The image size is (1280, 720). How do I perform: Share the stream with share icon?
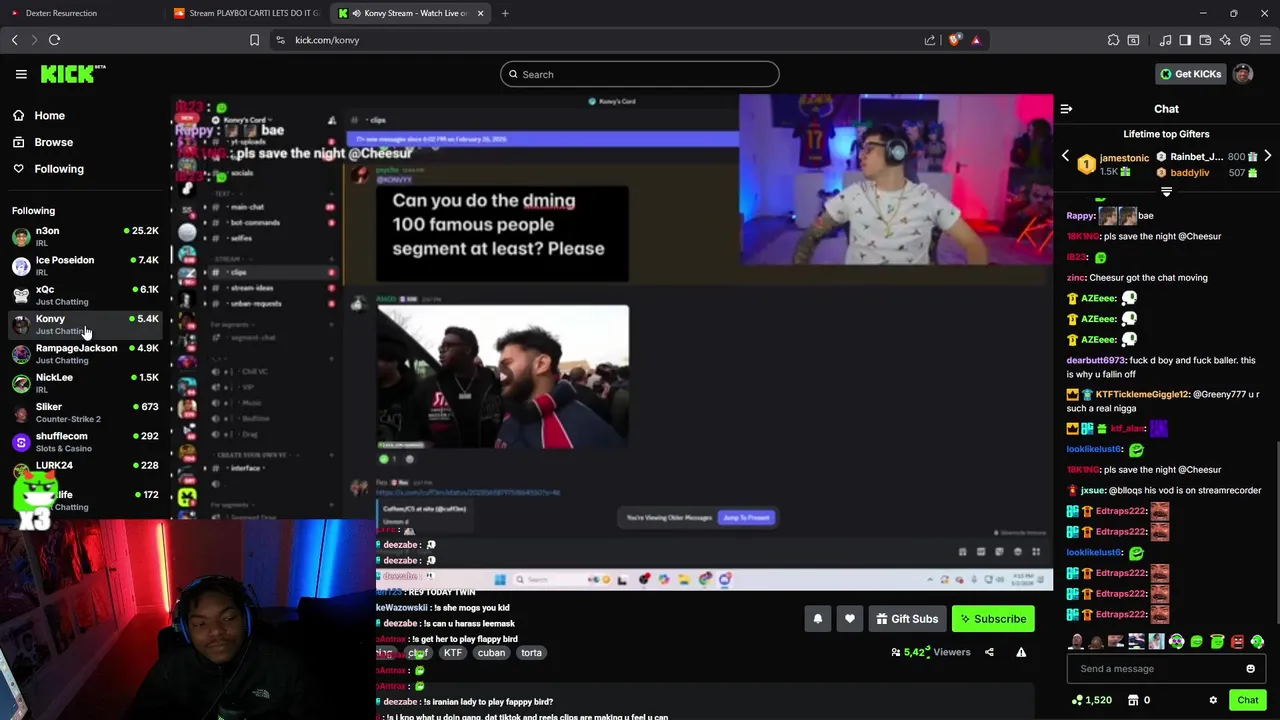pos(989,652)
